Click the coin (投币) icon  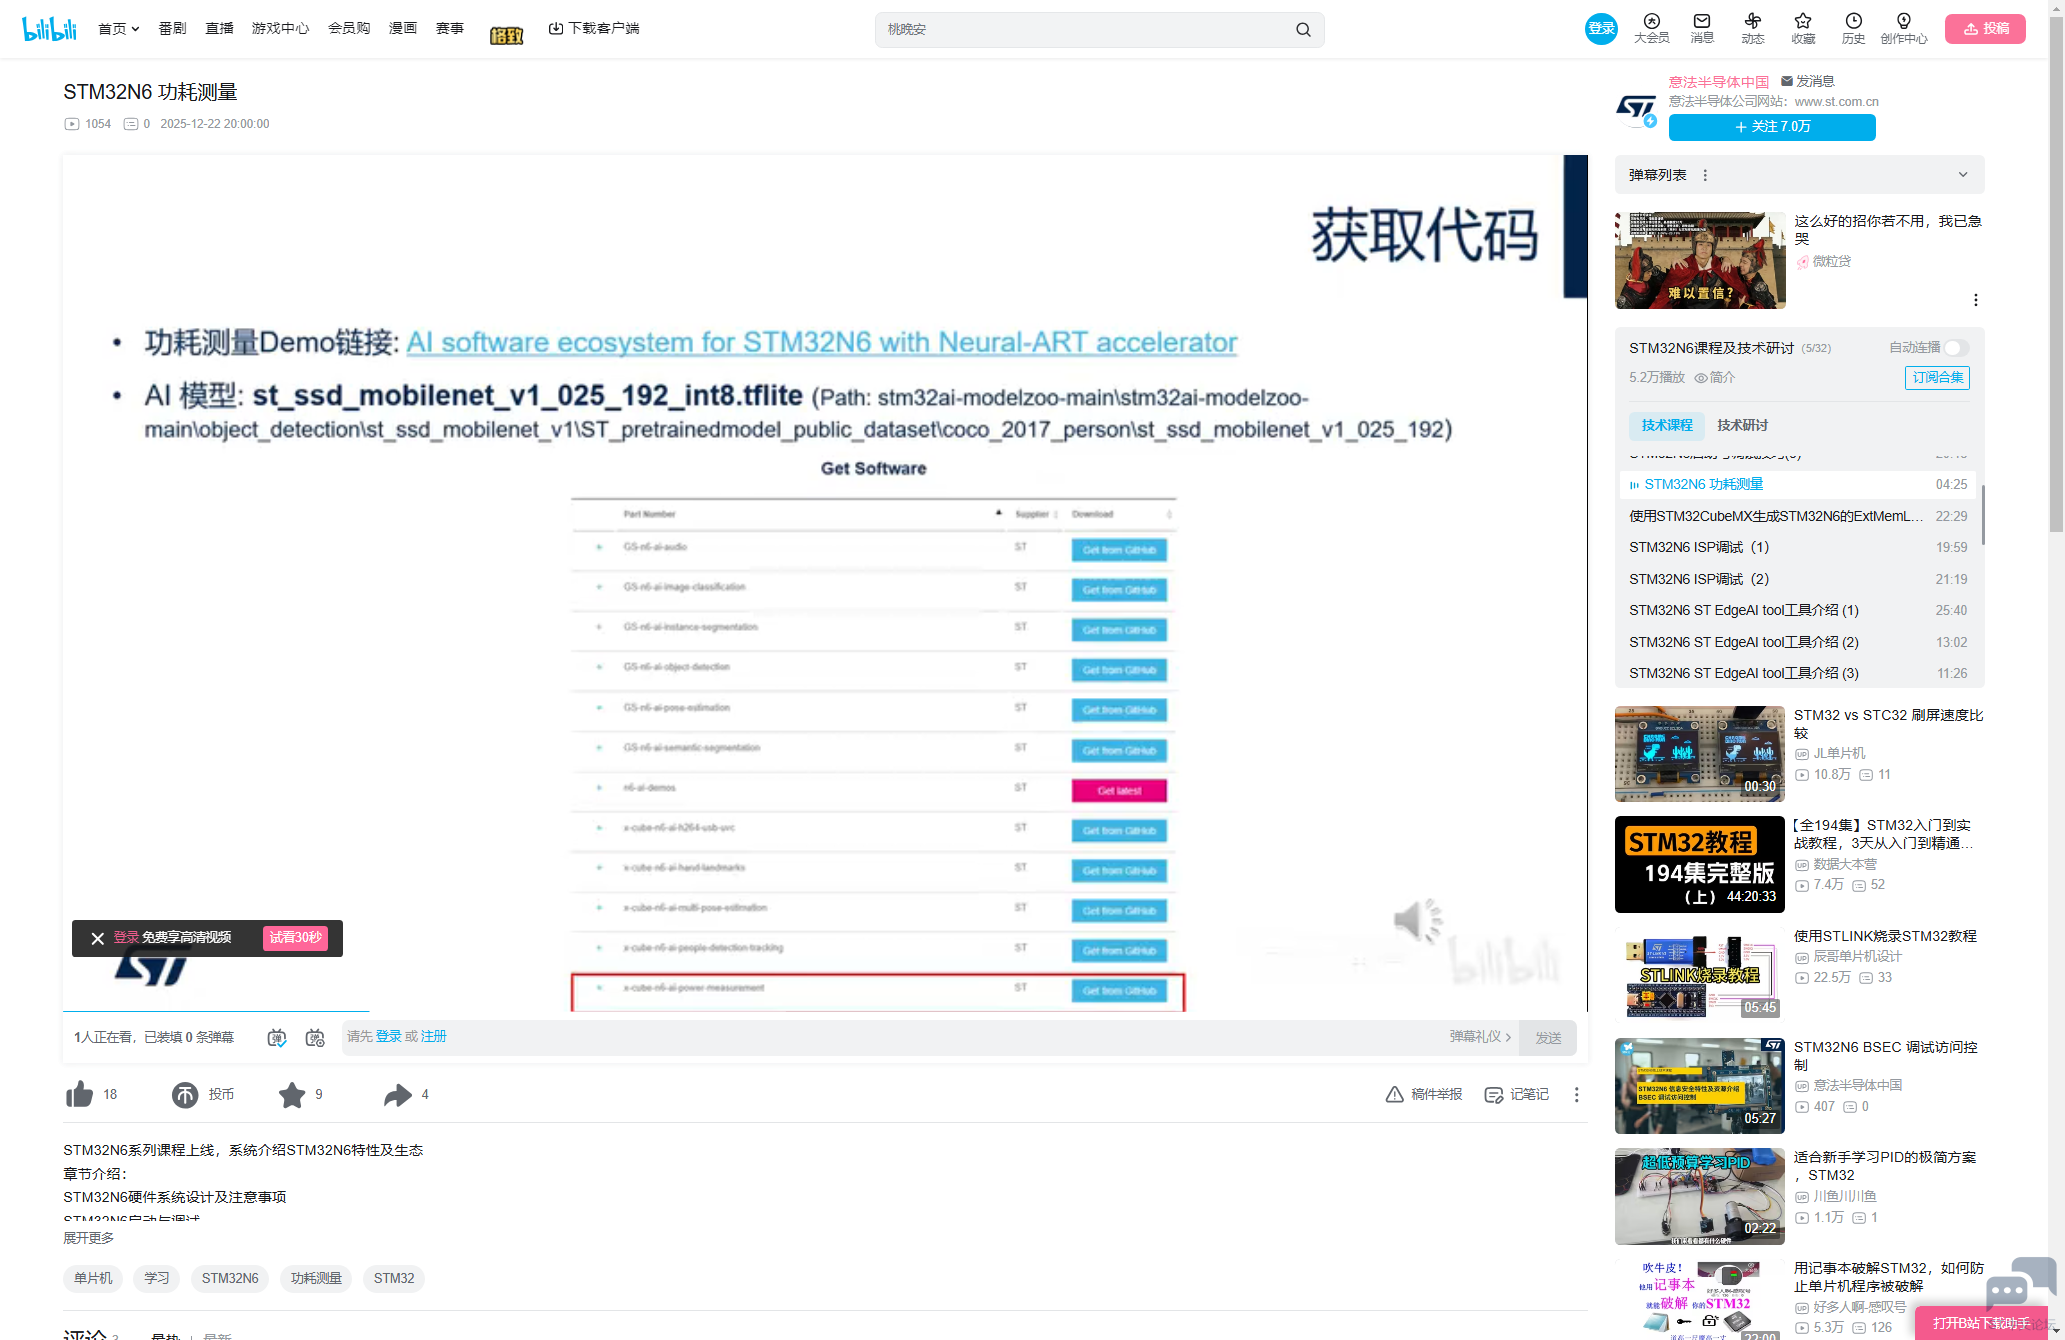[x=185, y=1095]
